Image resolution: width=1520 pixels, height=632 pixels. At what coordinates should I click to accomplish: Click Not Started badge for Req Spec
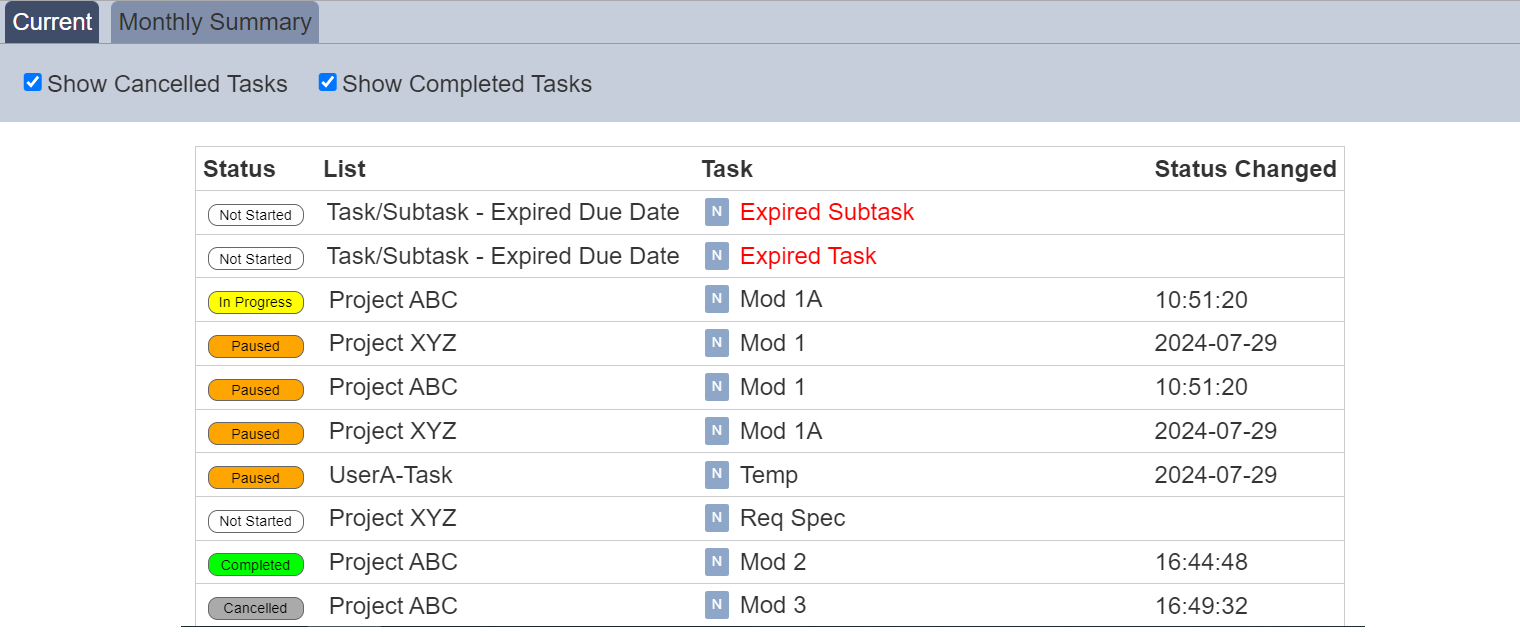click(256, 521)
